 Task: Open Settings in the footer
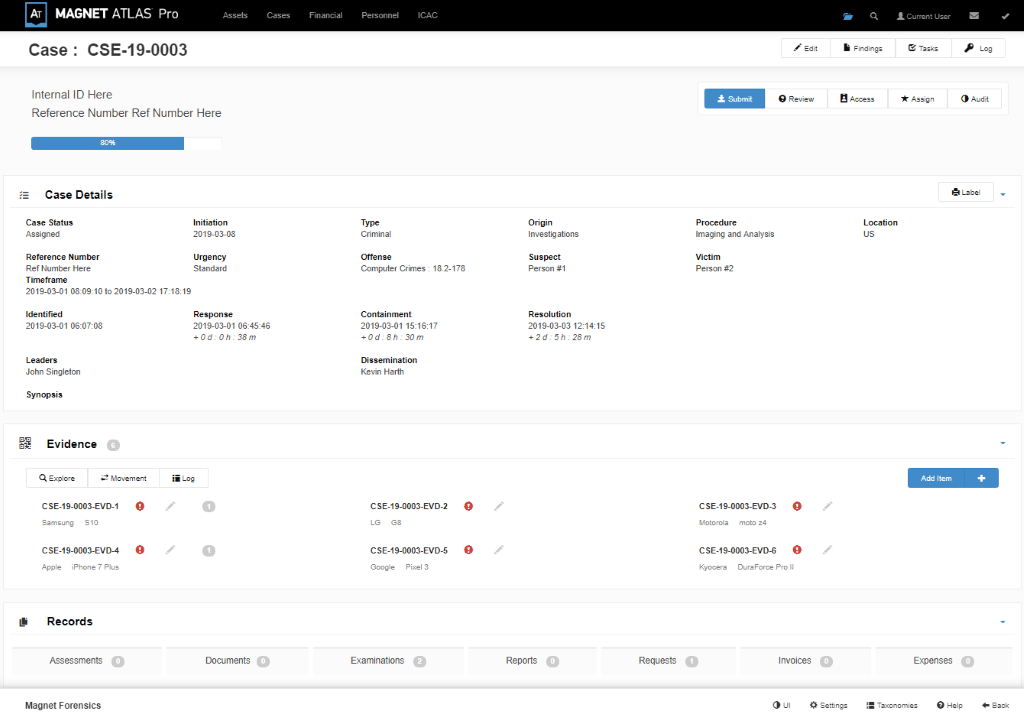tap(828, 706)
